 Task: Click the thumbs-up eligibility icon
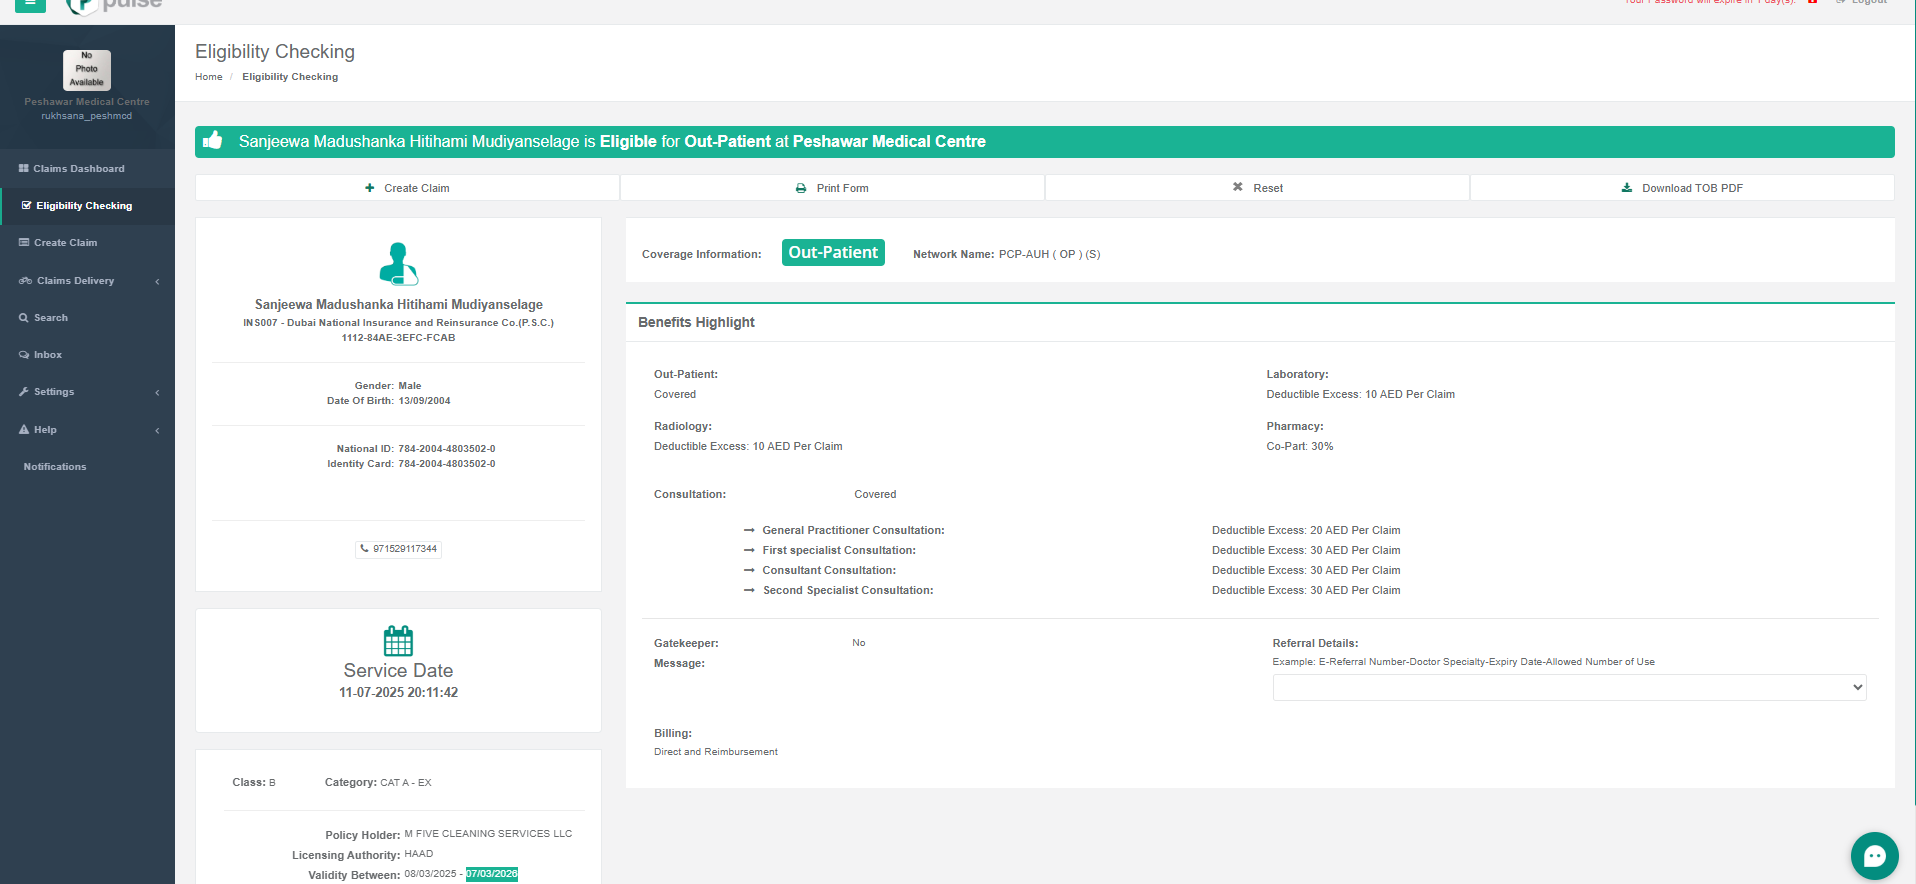tap(213, 141)
